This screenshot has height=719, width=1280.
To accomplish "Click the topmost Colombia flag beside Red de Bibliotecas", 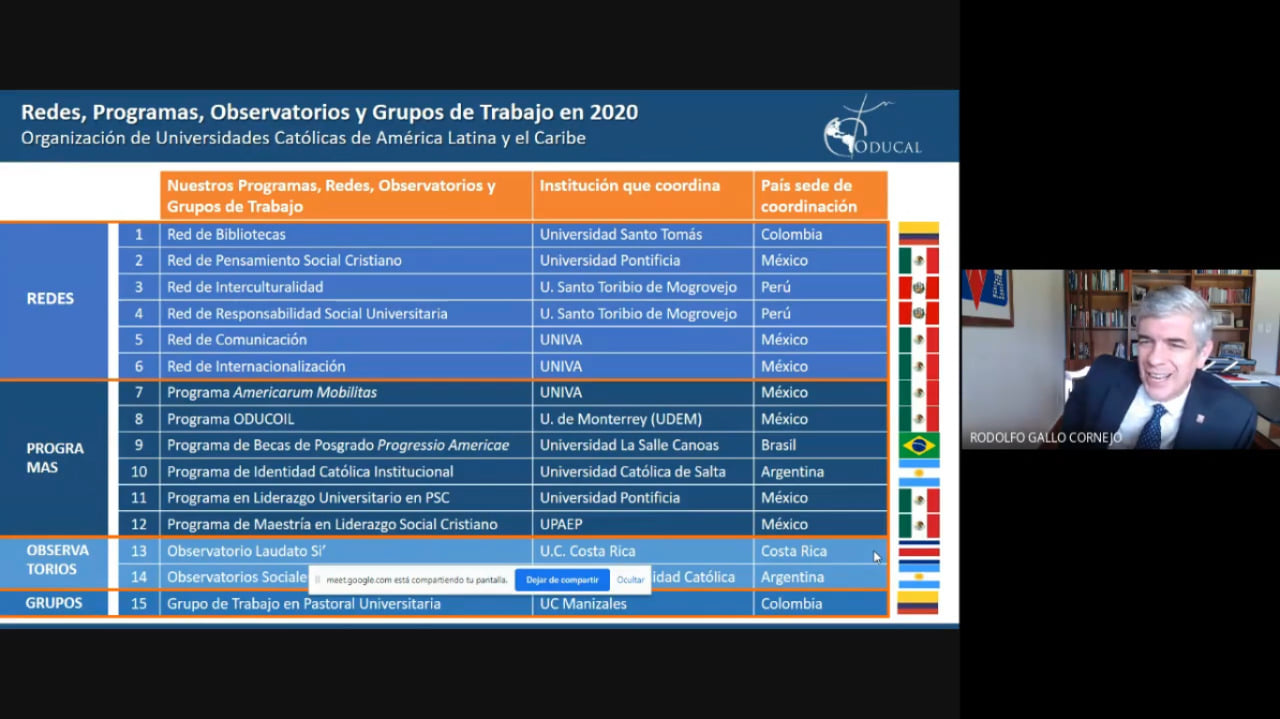I will pyautogui.click(x=918, y=234).
